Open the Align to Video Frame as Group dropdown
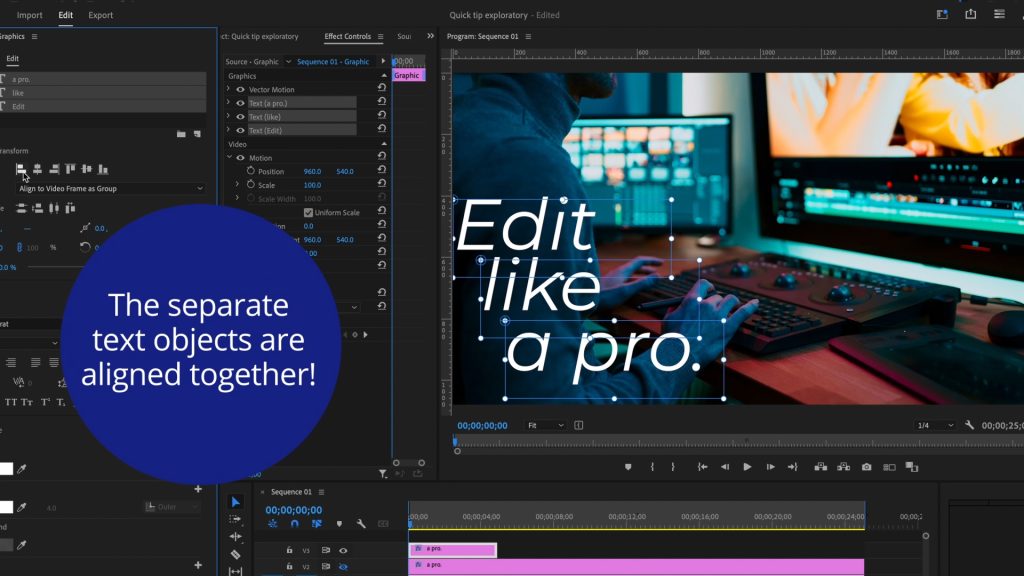 pos(108,188)
